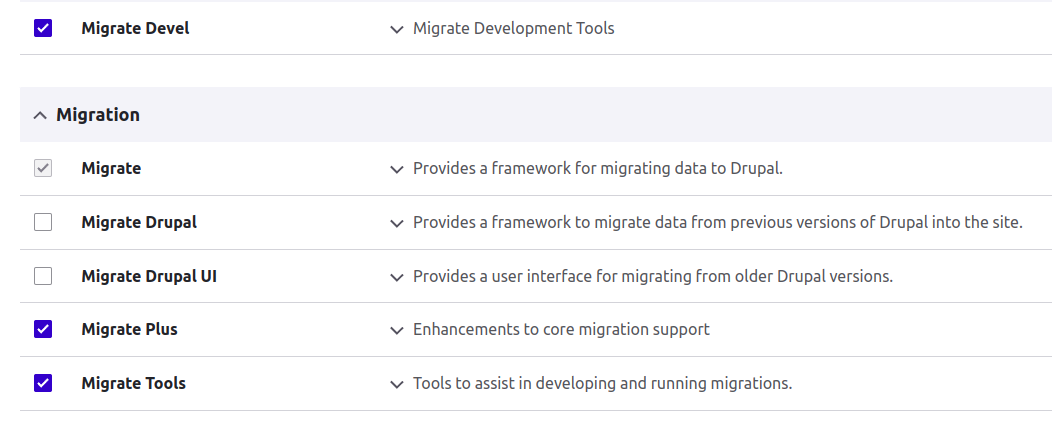Enable the Migrate Drupal module checkbox

tap(43, 222)
